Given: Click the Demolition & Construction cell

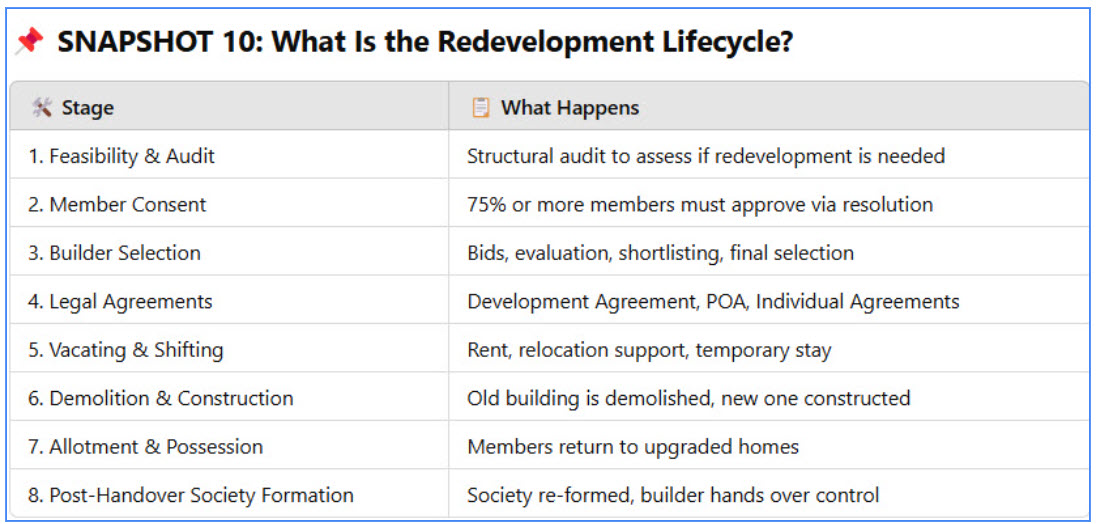Looking at the screenshot, I should coord(229,397).
